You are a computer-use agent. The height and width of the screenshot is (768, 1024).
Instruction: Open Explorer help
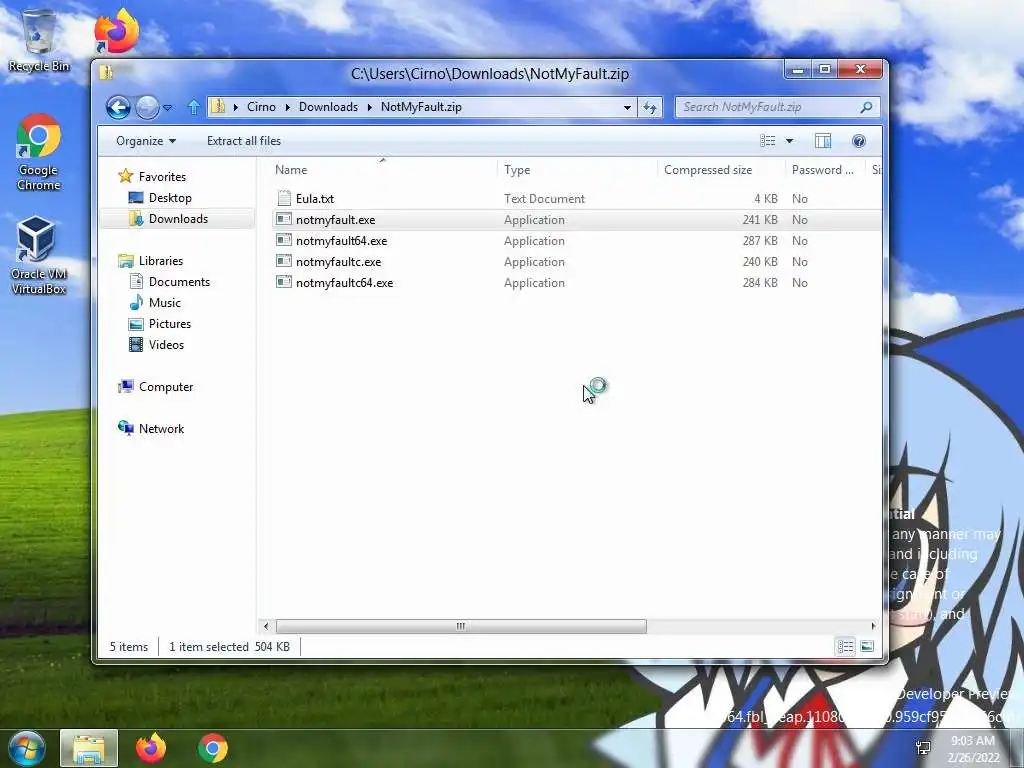coord(859,141)
